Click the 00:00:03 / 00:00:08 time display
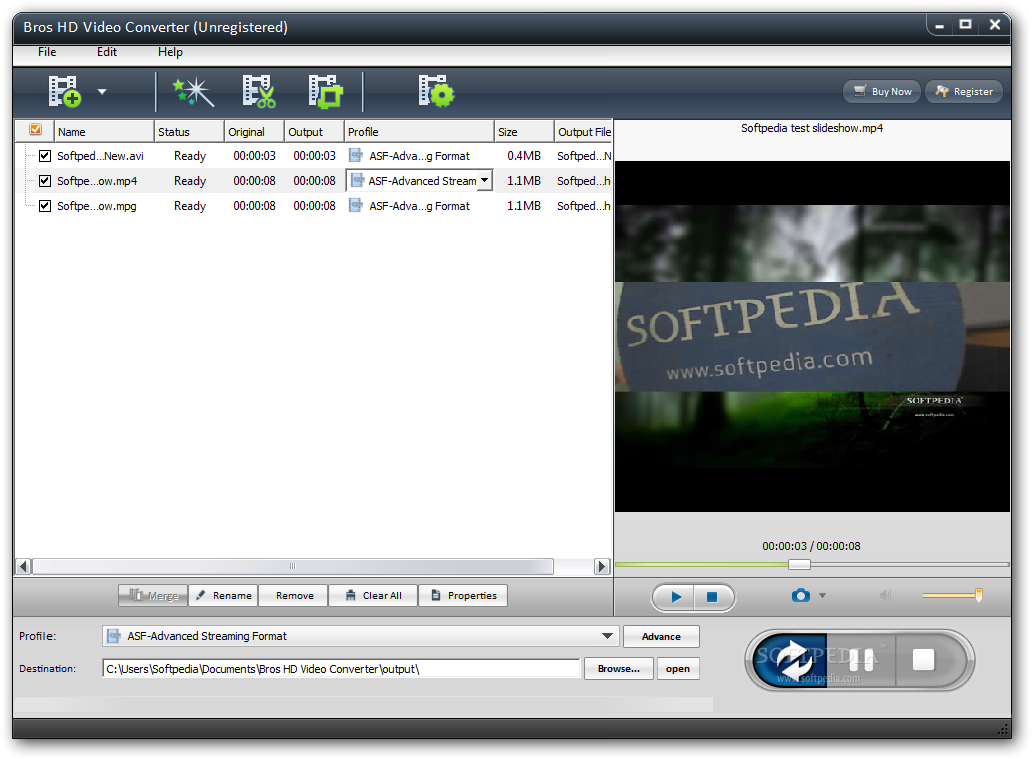Image resolution: width=1032 pixels, height=759 pixels. [811, 546]
